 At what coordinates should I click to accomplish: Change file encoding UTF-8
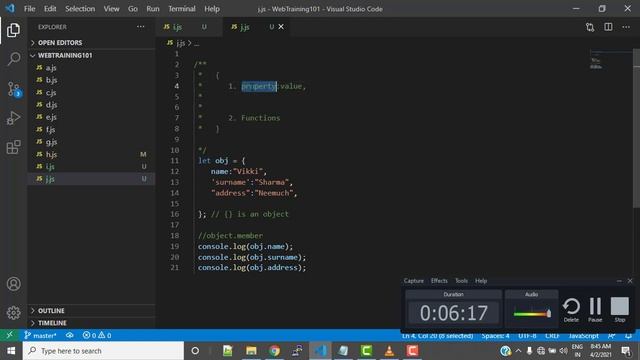click(x=527, y=336)
